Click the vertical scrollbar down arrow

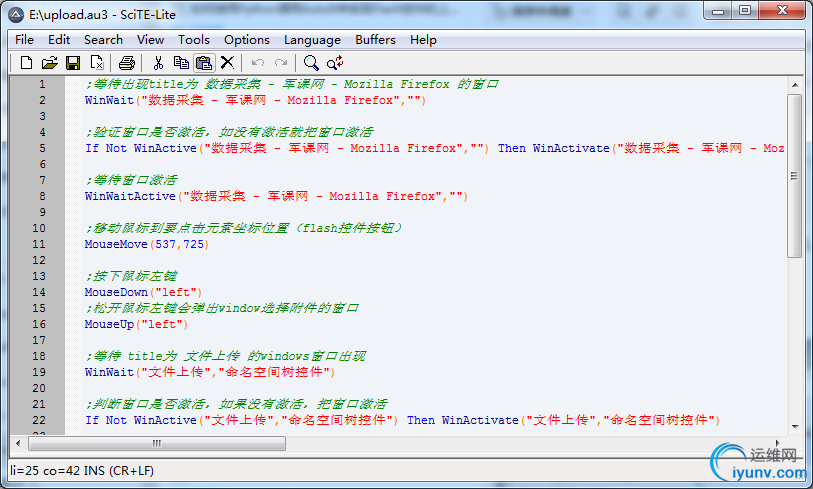coord(795,427)
